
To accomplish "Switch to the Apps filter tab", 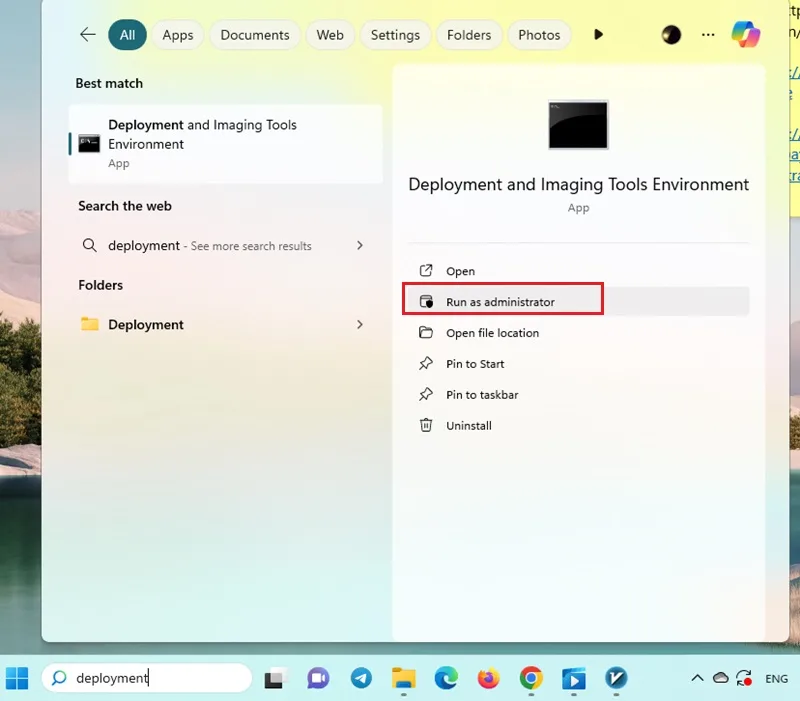I will [178, 35].
